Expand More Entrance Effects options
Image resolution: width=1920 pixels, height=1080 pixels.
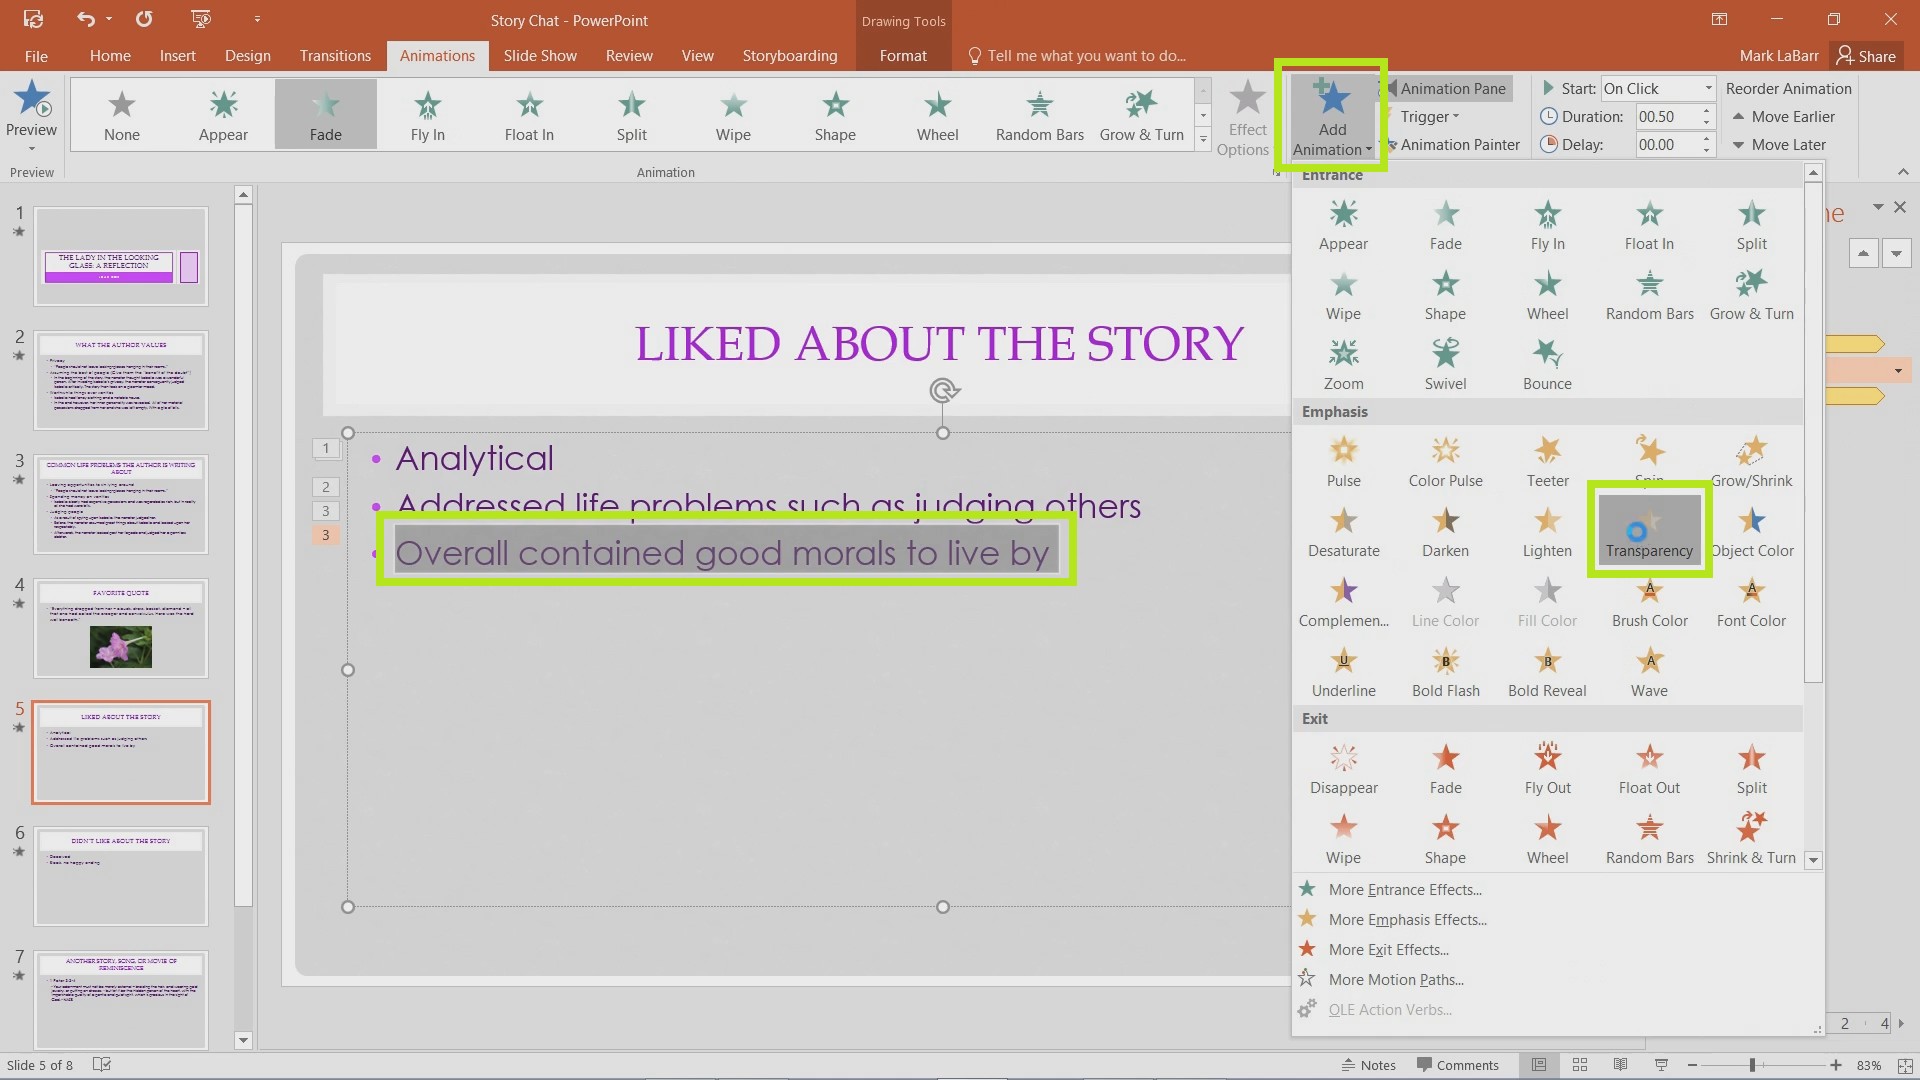(1406, 887)
